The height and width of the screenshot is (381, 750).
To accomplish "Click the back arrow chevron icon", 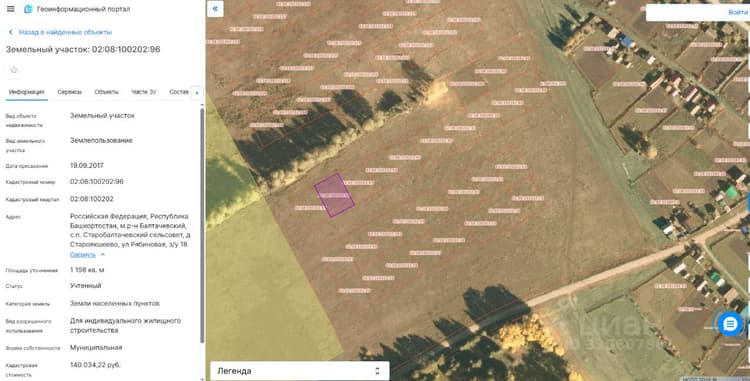I will point(11,32).
